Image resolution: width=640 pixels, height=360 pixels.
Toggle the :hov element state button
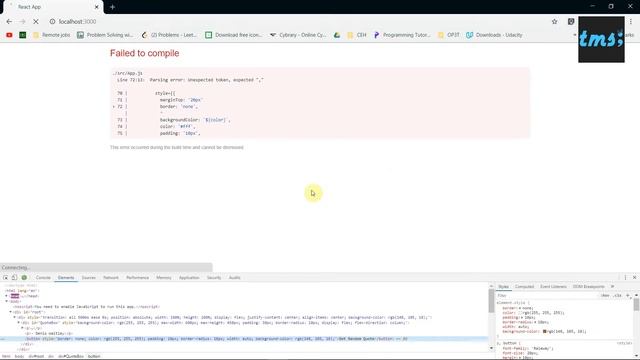tap(605, 295)
